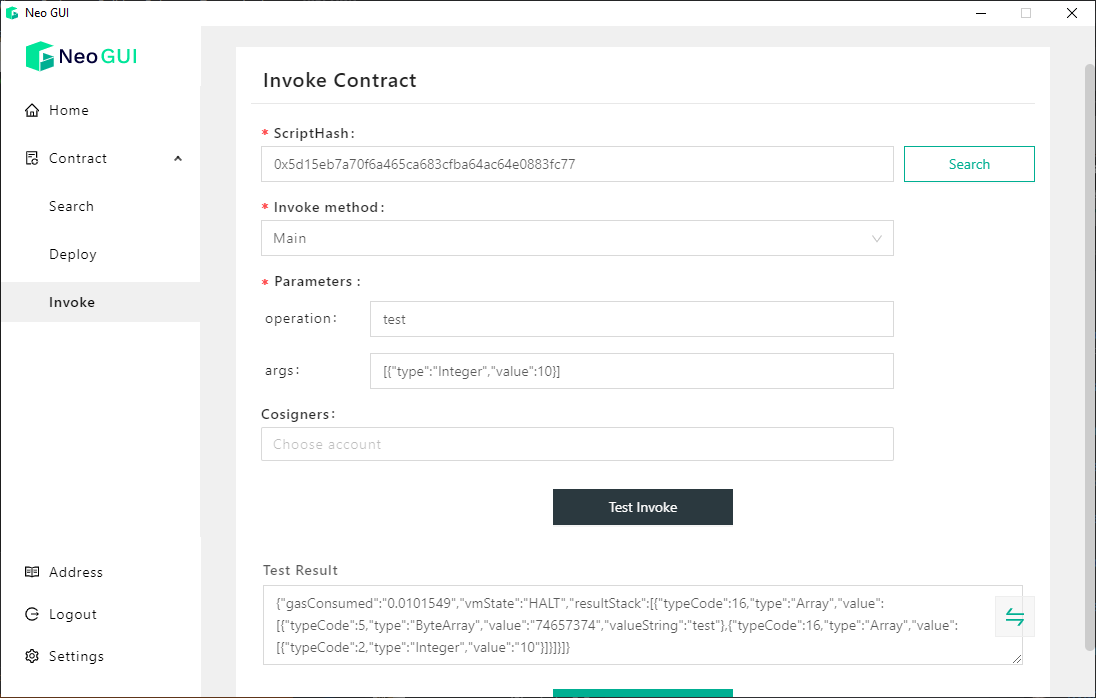
Task: Click the swap arrows icon beside Test Result
Action: pyautogui.click(x=1014, y=617)
